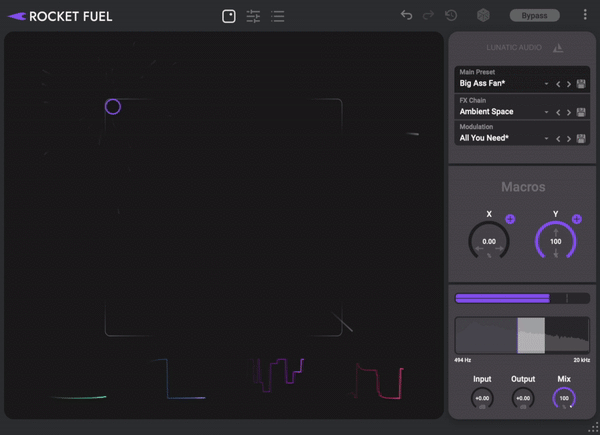Switch to the XY pad view
Viewport: 600px width, 435px height.
[229, 16]
